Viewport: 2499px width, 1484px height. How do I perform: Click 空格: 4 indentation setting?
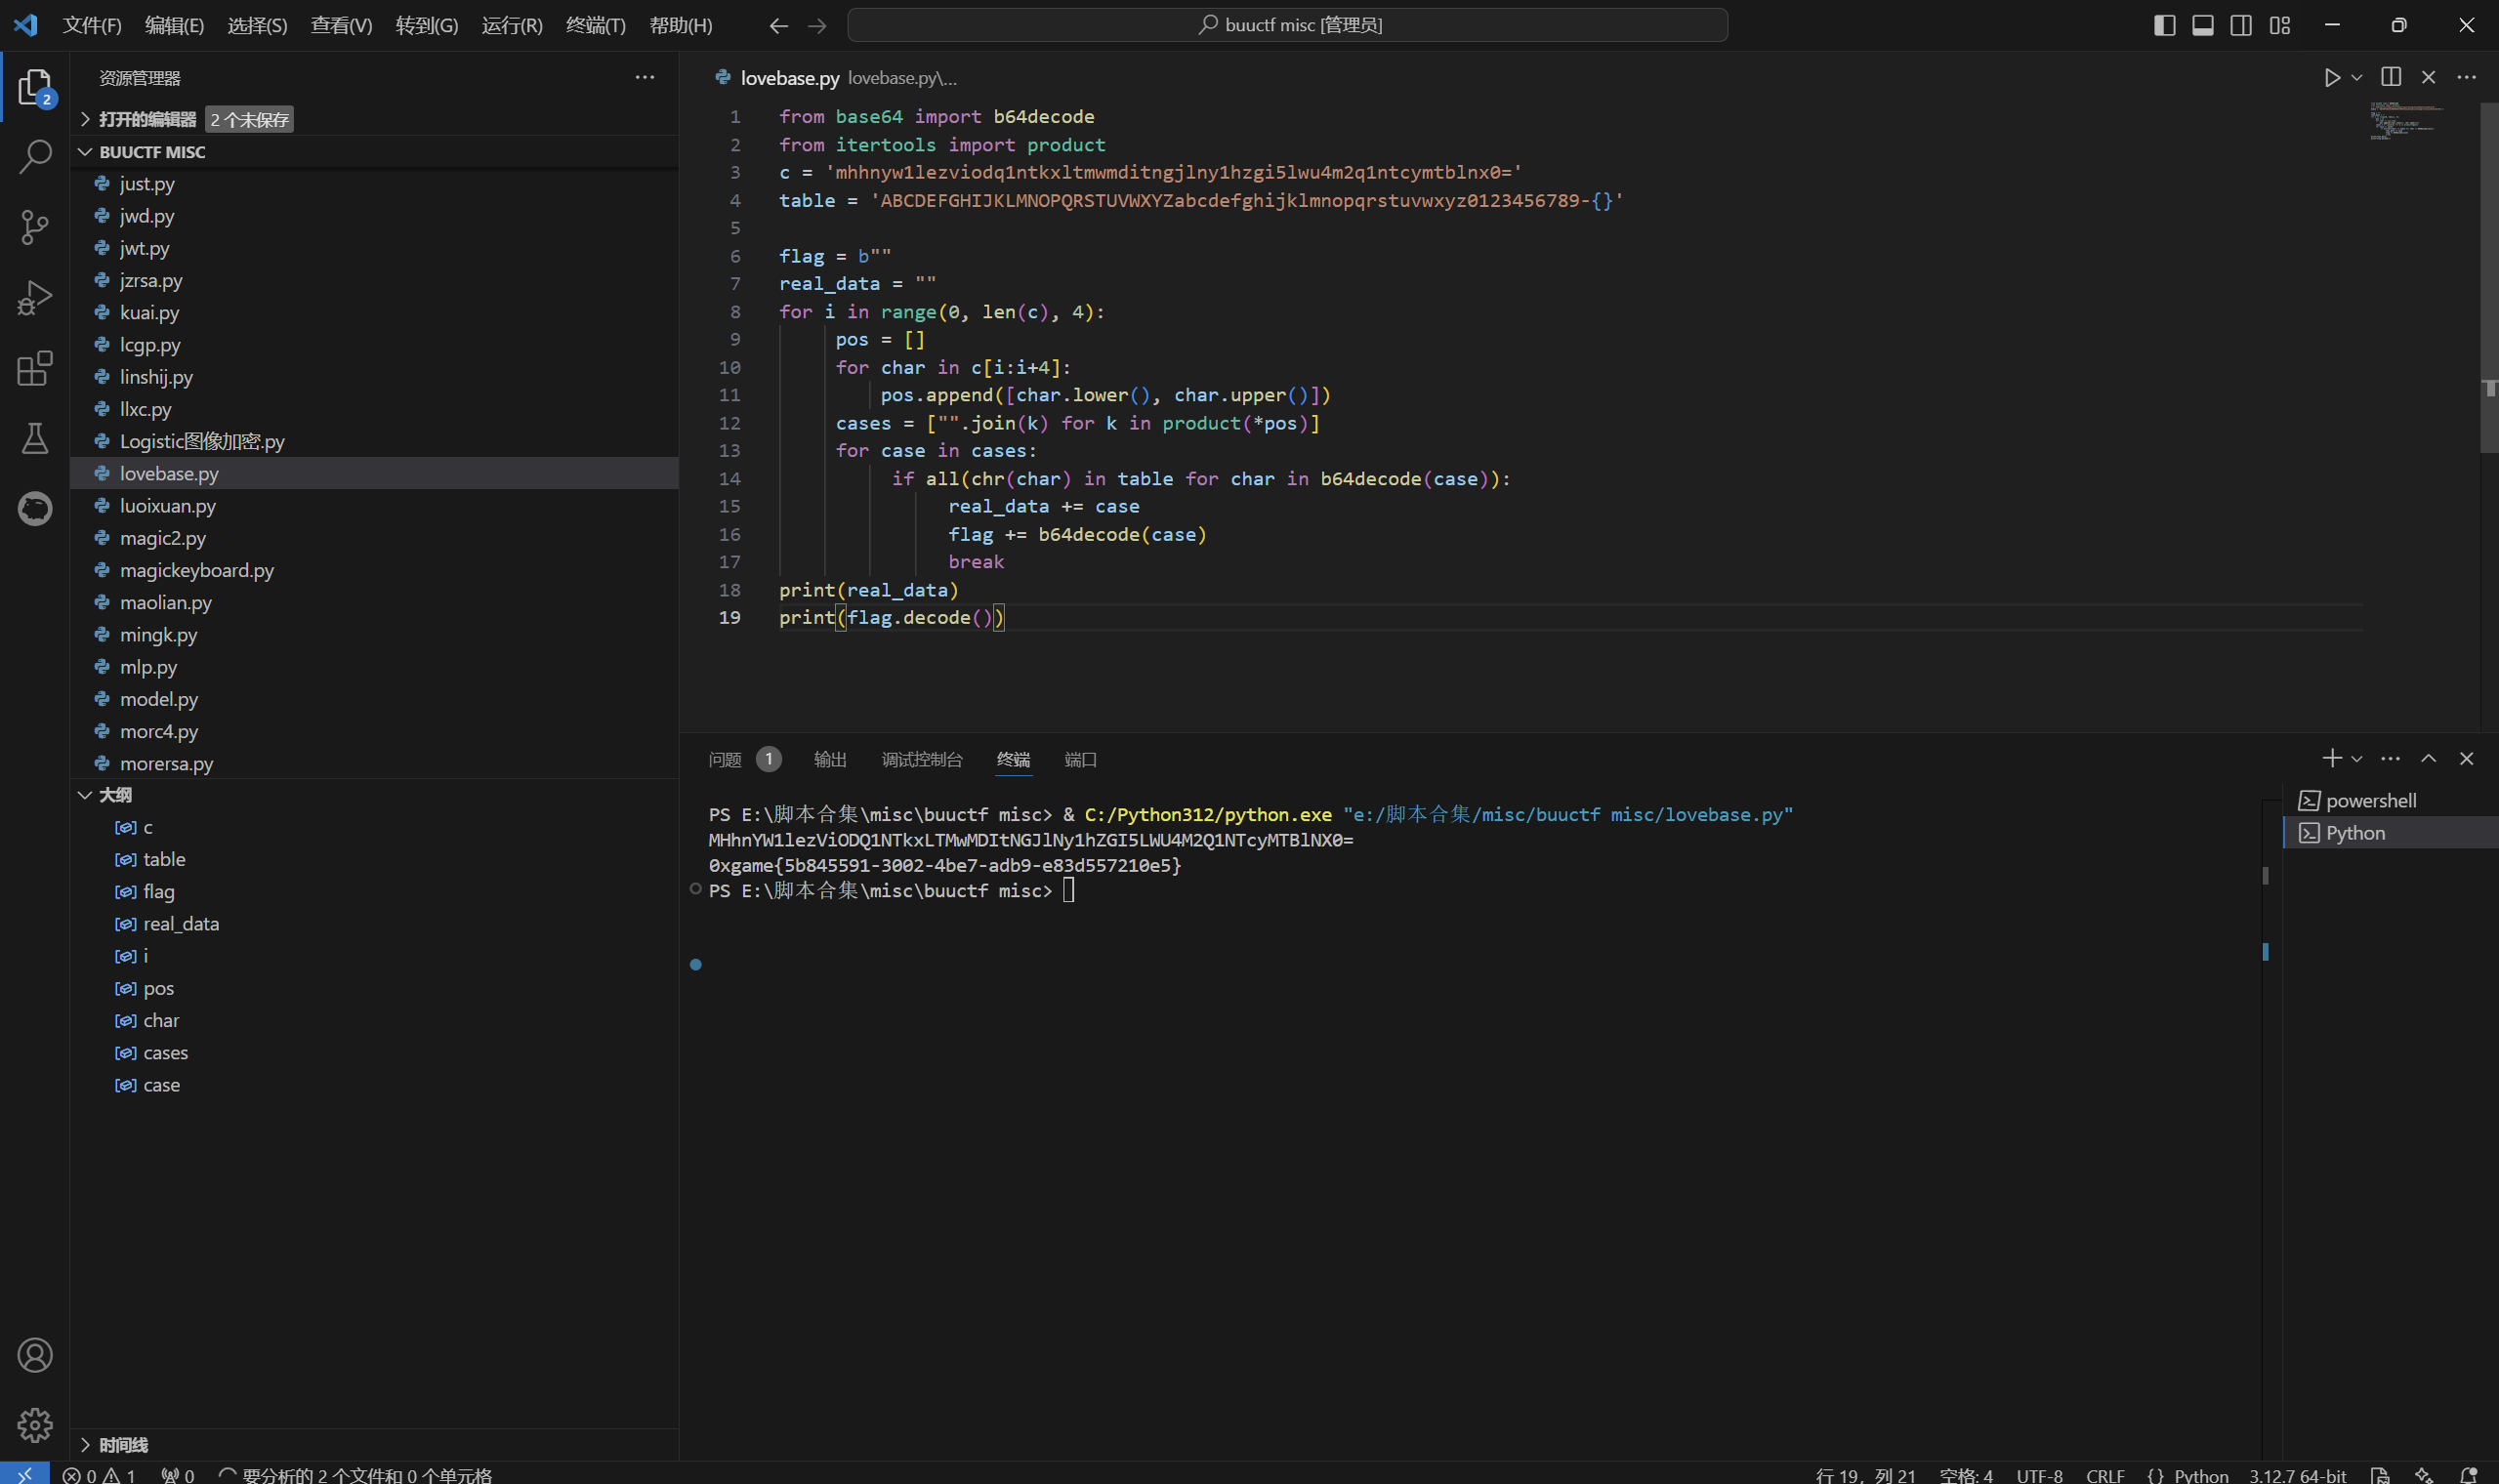point(1965,1475)
